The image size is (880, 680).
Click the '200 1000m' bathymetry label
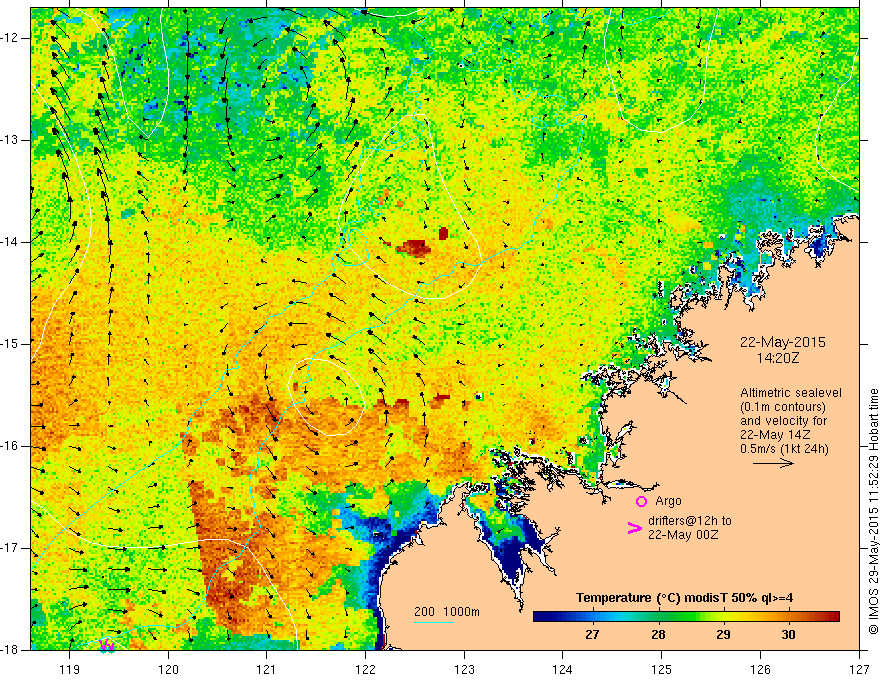(x=447, y=612)
